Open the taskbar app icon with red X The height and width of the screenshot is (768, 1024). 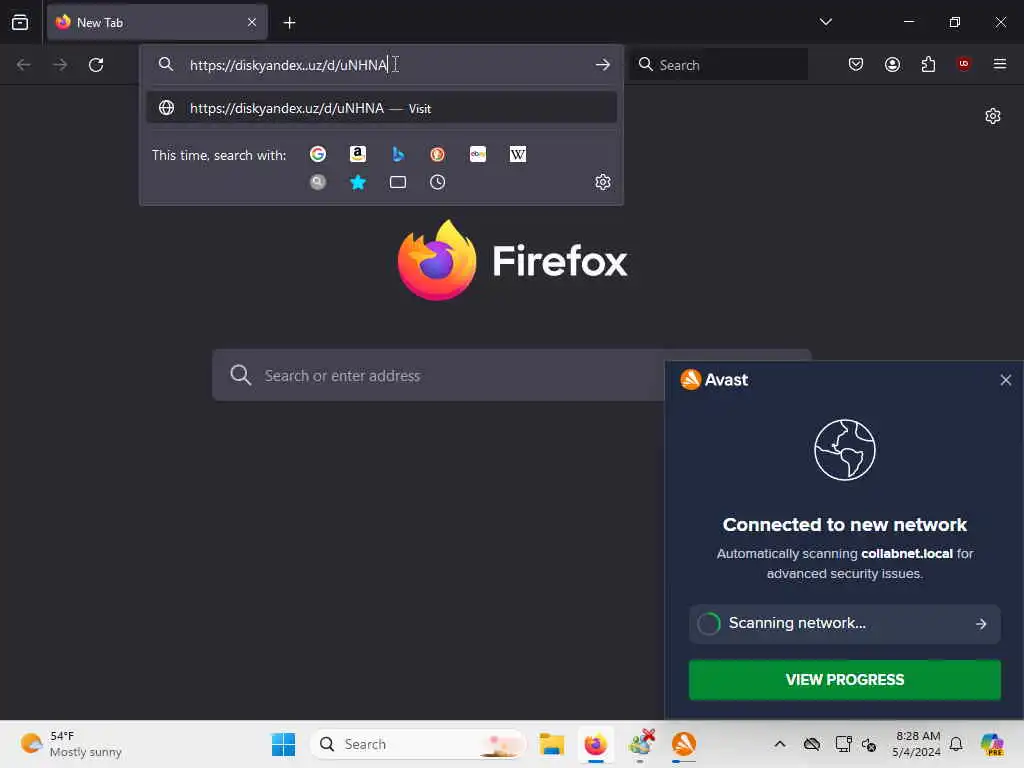pyautogui.click(x=641, y=744)
